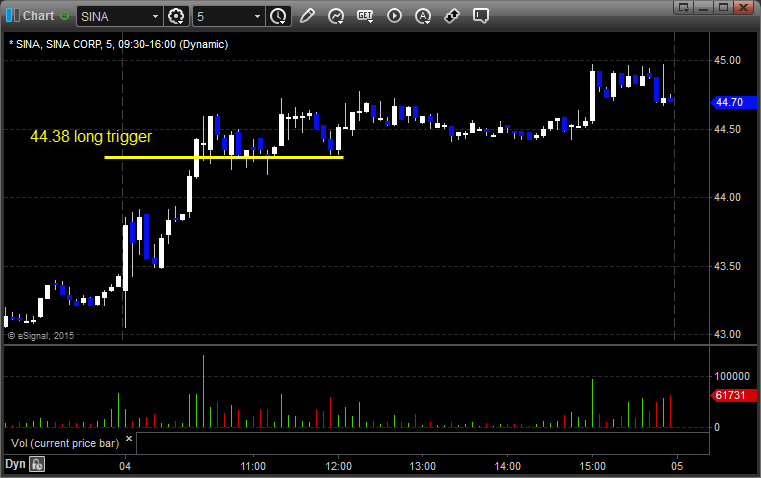
Task: Click the bar replay play icon
Action: (394, 16)
